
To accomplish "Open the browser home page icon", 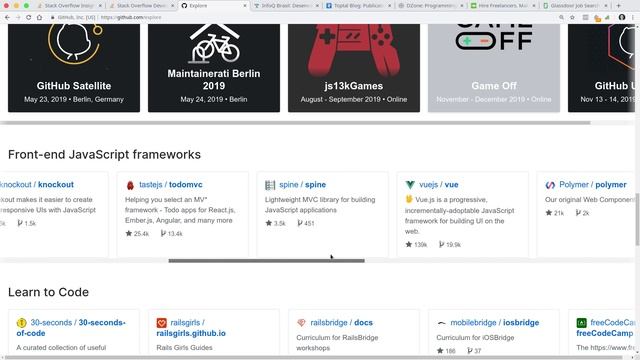I will [39, 18].
